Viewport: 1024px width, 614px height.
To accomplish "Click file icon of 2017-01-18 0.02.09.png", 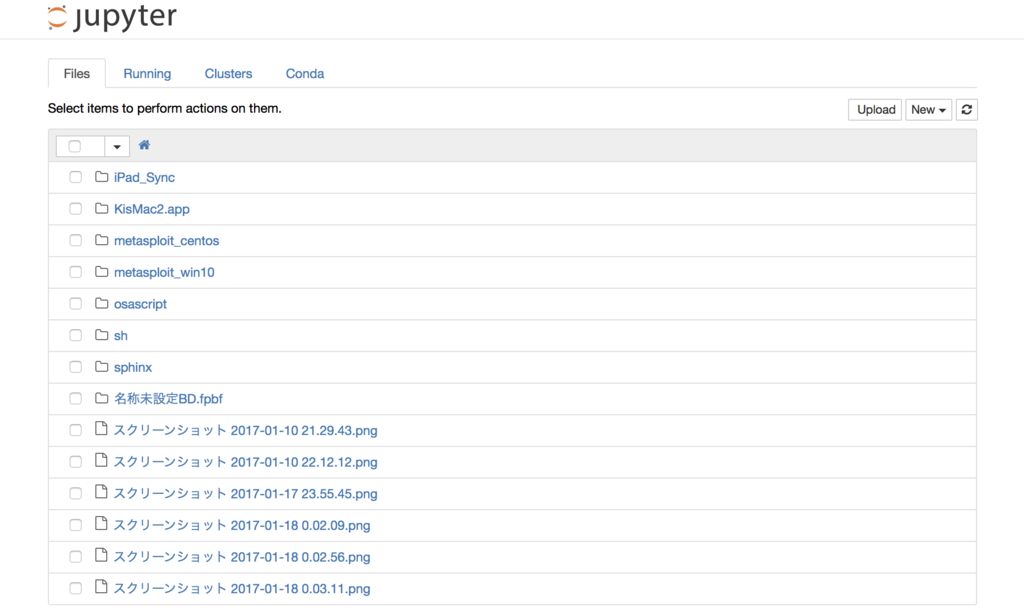I will pyautogui.click(x=101, y=523).
